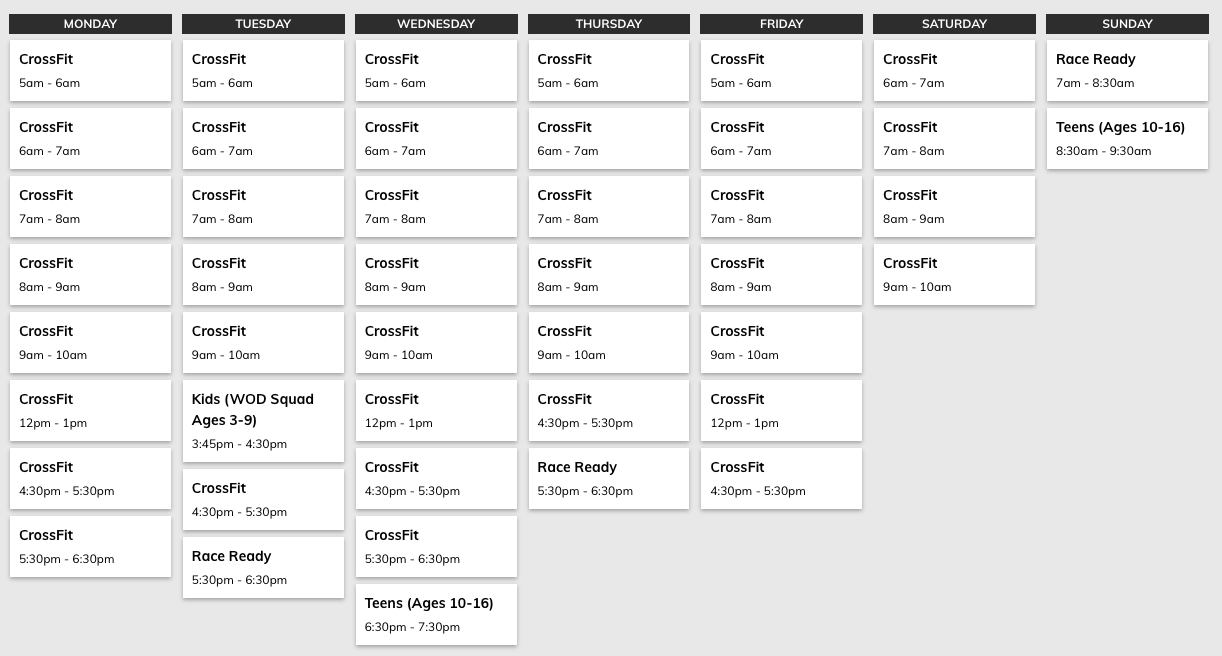Click the Saturday column header

954,24
